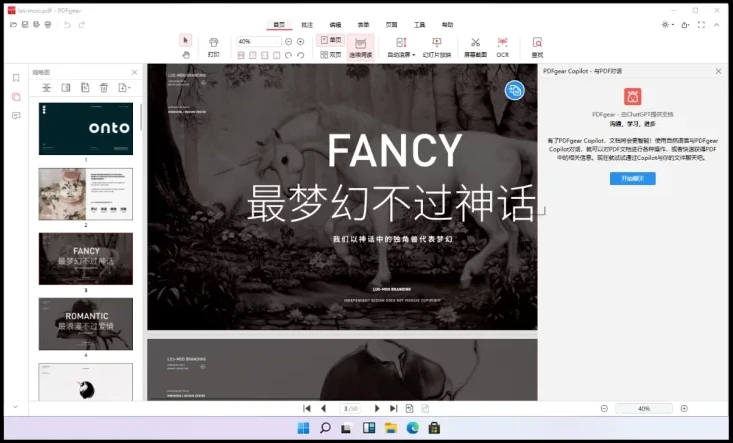733x443 pixels.
Task: Open share dropdown in title bar
Action: 685,25
